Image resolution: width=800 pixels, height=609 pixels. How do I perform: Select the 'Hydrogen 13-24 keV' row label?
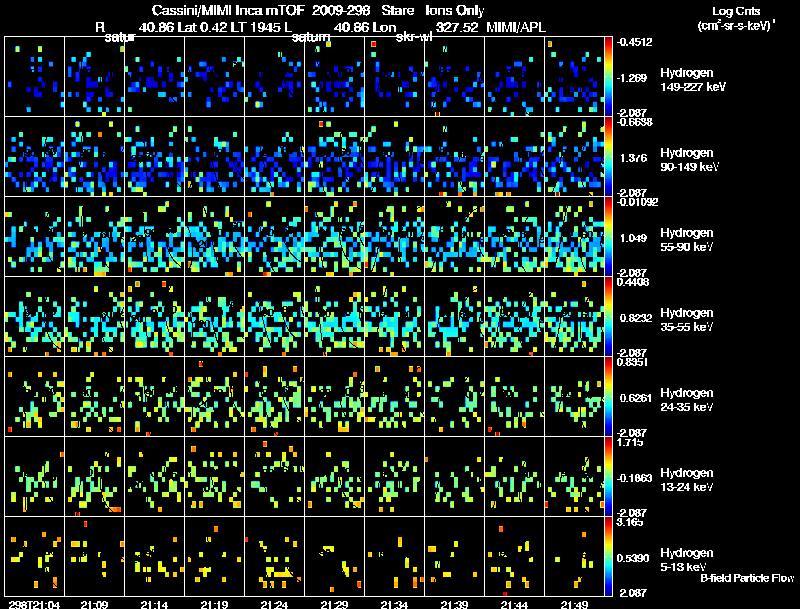[x=687, y=480]
